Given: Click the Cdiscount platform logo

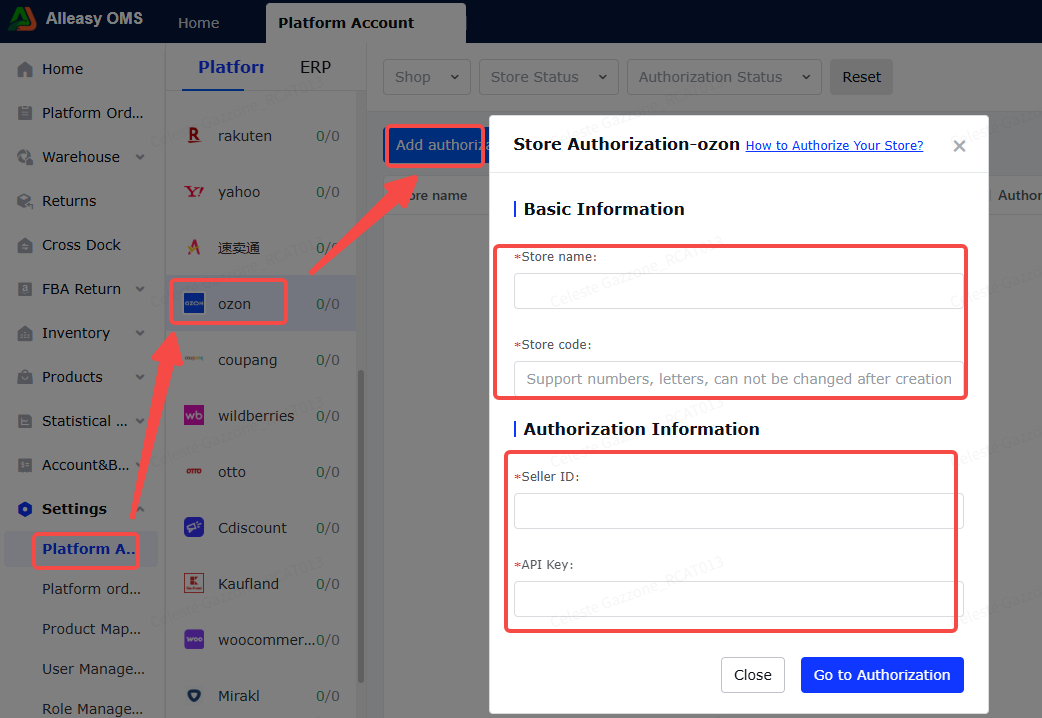Looking at the screenshot, I should [x=194, y=527].
